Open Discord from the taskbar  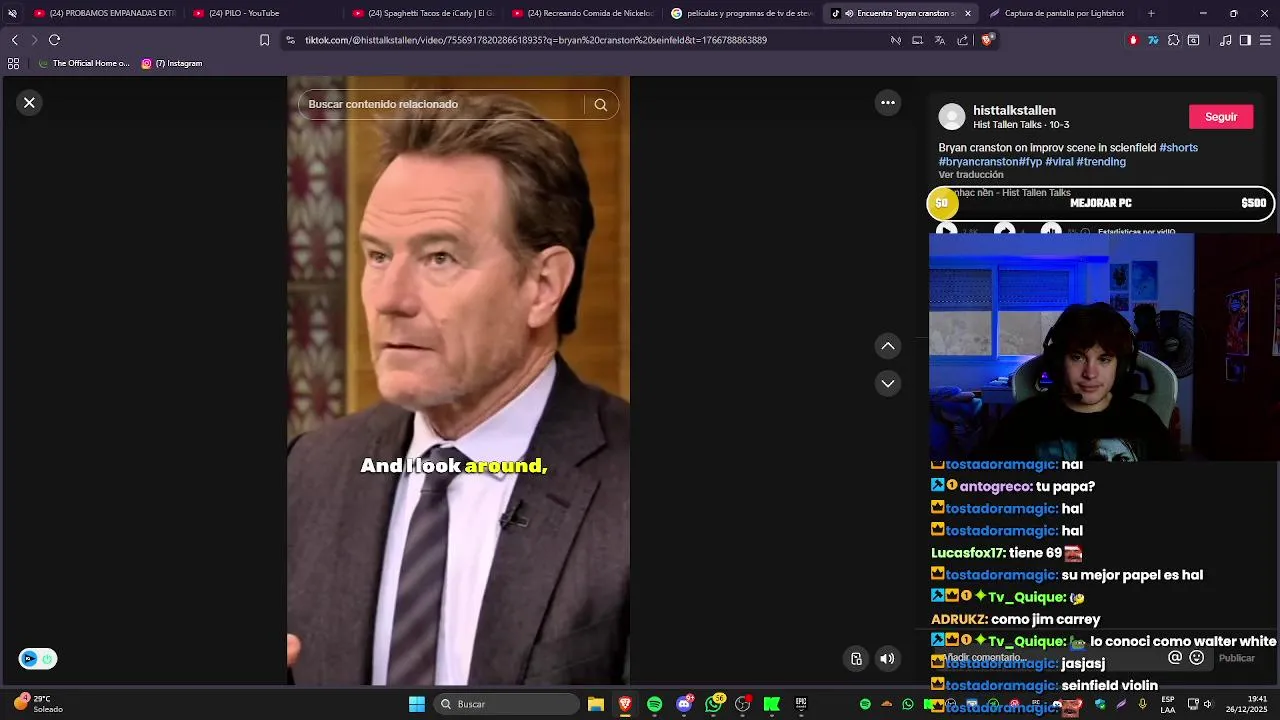coord(684,704)
